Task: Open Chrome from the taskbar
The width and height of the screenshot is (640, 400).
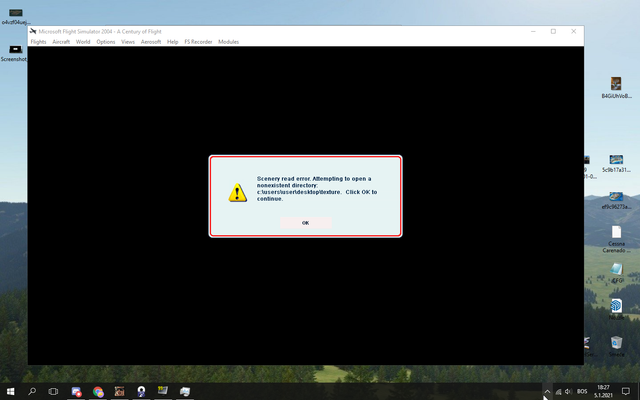Action: click(x=98, y=392)
